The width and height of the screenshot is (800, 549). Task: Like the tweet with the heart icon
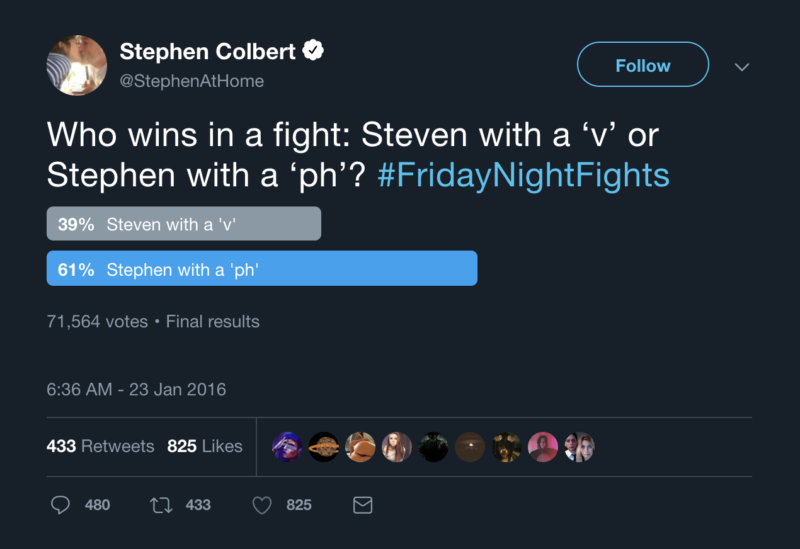coord(262,505)
